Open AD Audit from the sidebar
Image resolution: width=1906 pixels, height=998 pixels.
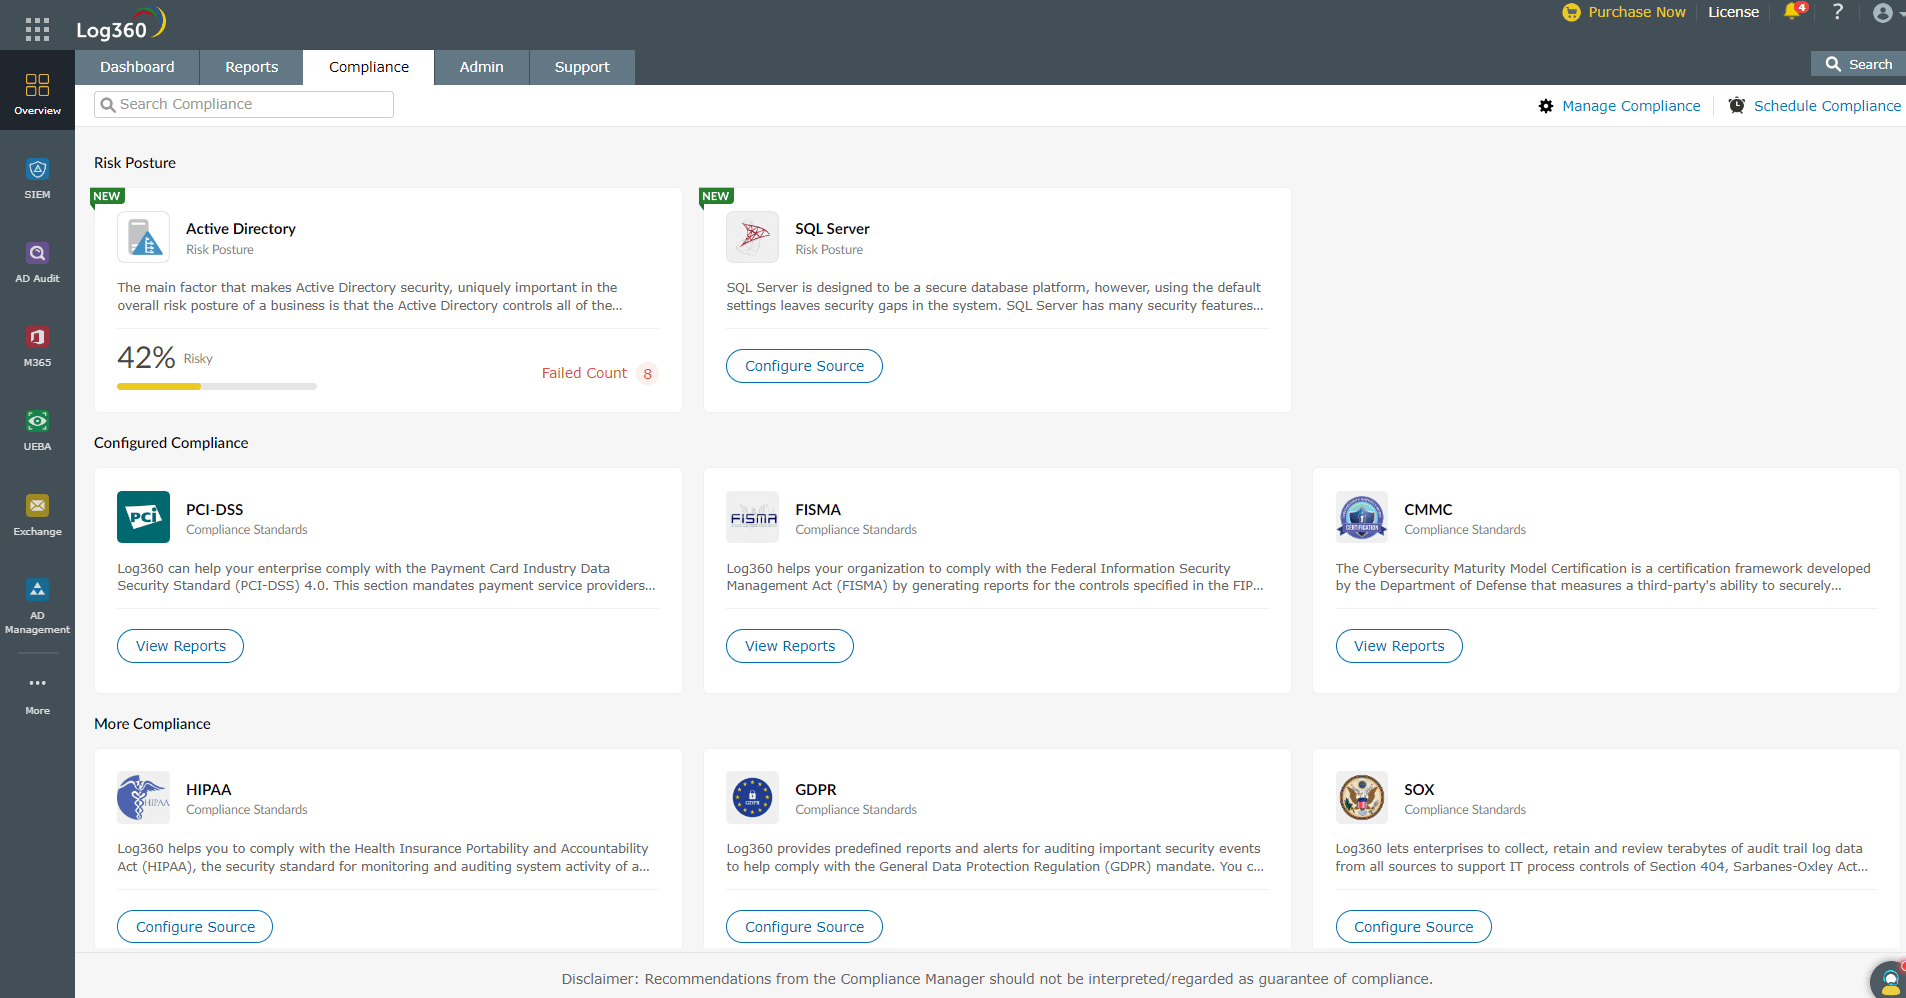click(37, 262)
